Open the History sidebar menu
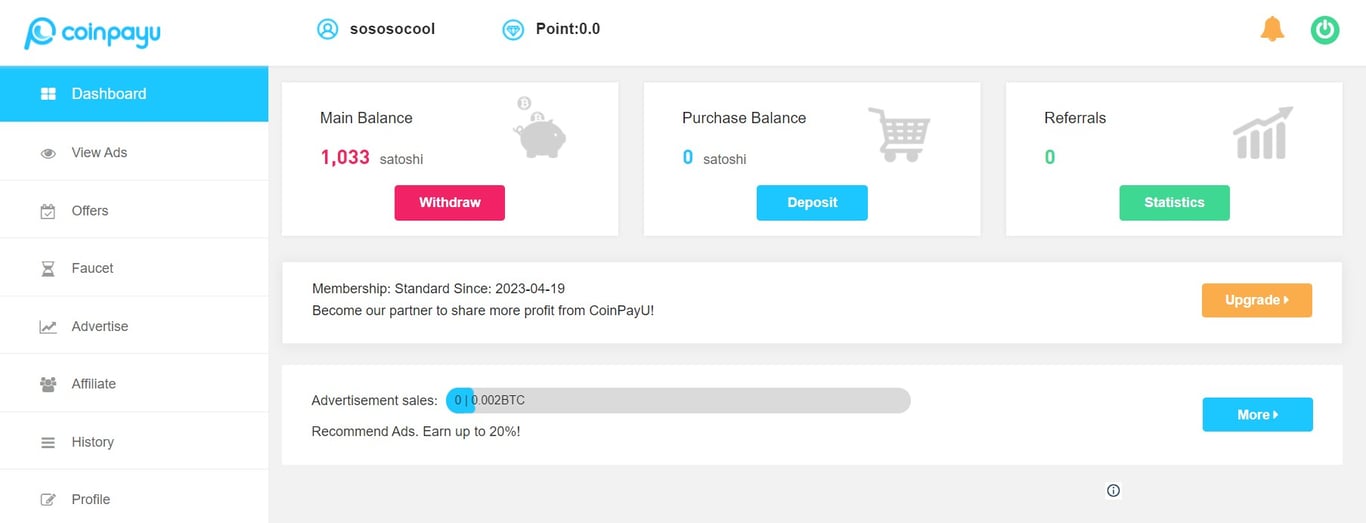Screen dimensions: 1366x523 coord(134,442)
